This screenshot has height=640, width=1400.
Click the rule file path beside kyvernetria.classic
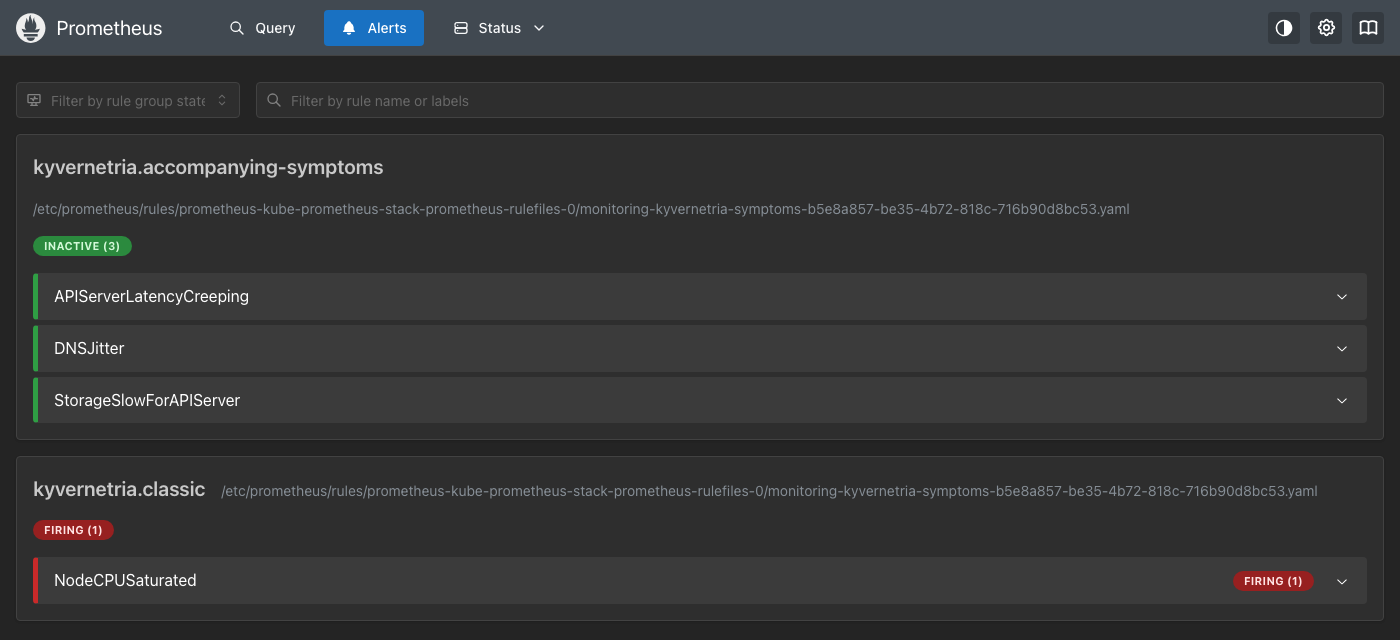769,491
